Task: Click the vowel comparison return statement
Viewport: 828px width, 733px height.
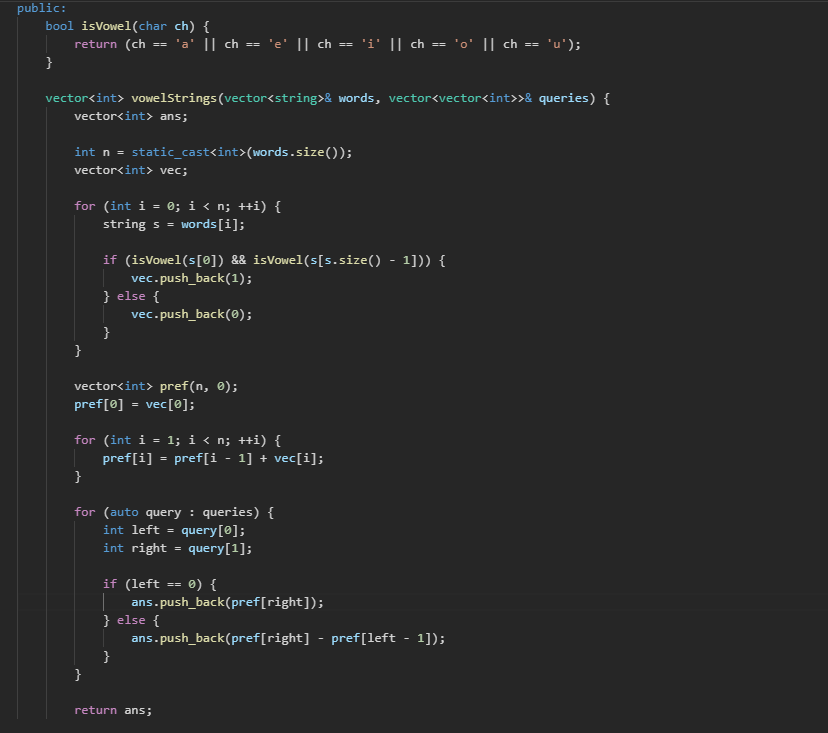Action: point(327,44)
